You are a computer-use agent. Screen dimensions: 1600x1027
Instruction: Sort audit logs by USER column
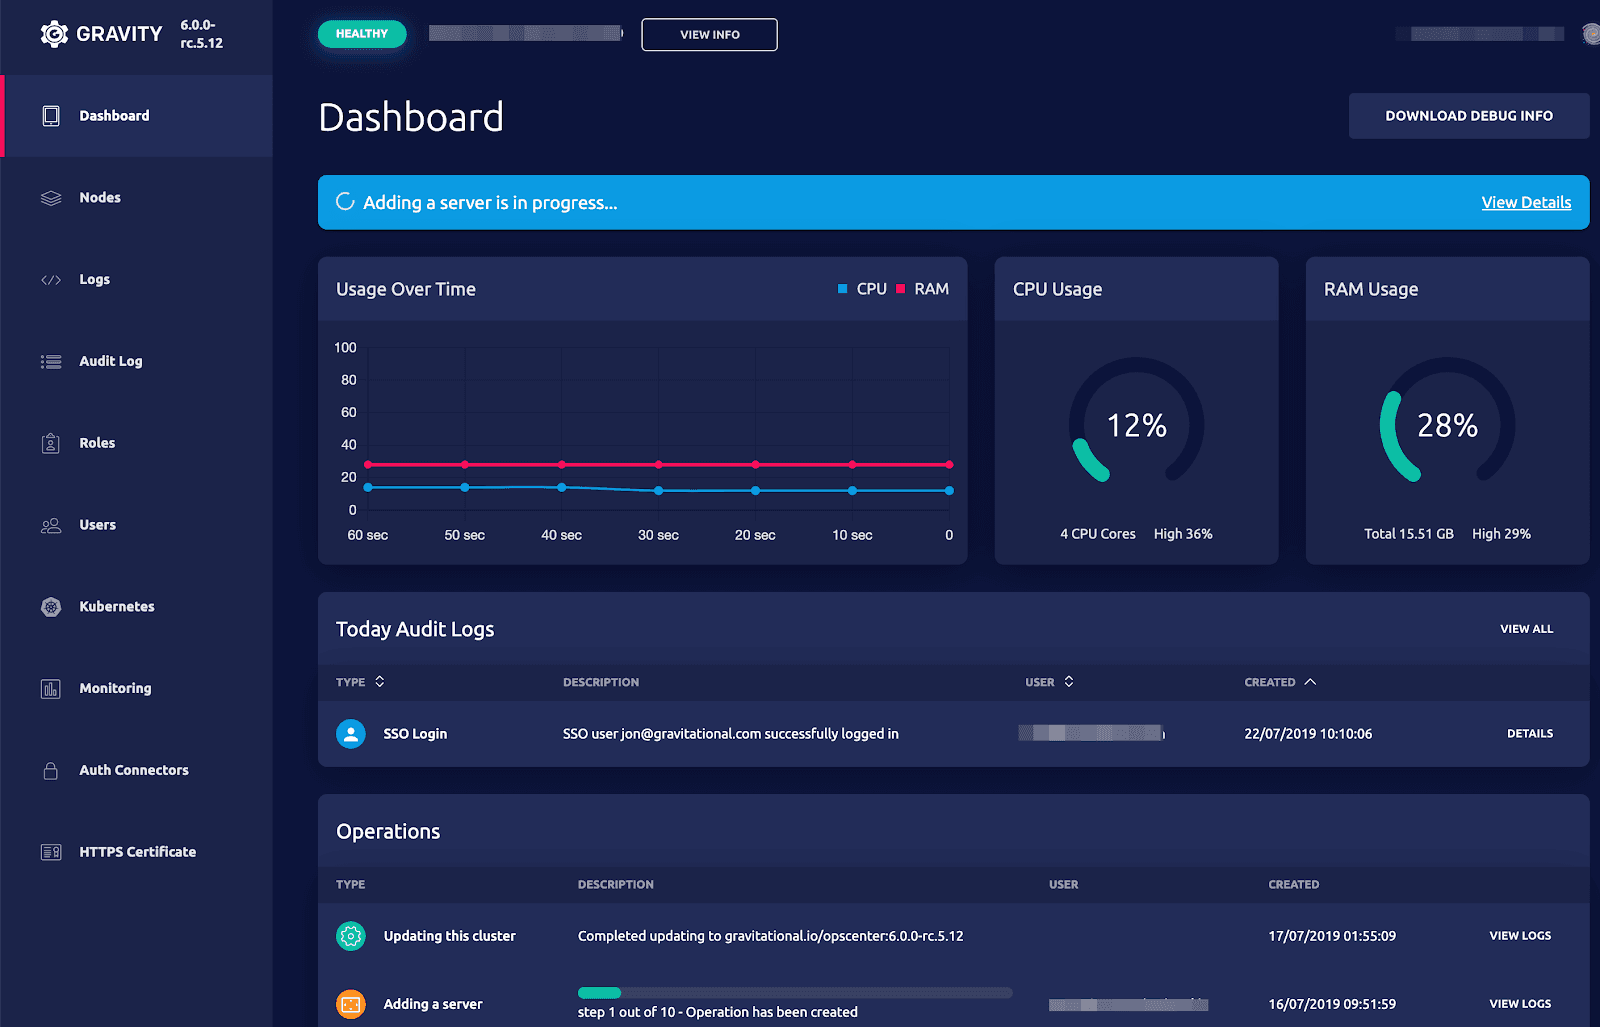1048,681
